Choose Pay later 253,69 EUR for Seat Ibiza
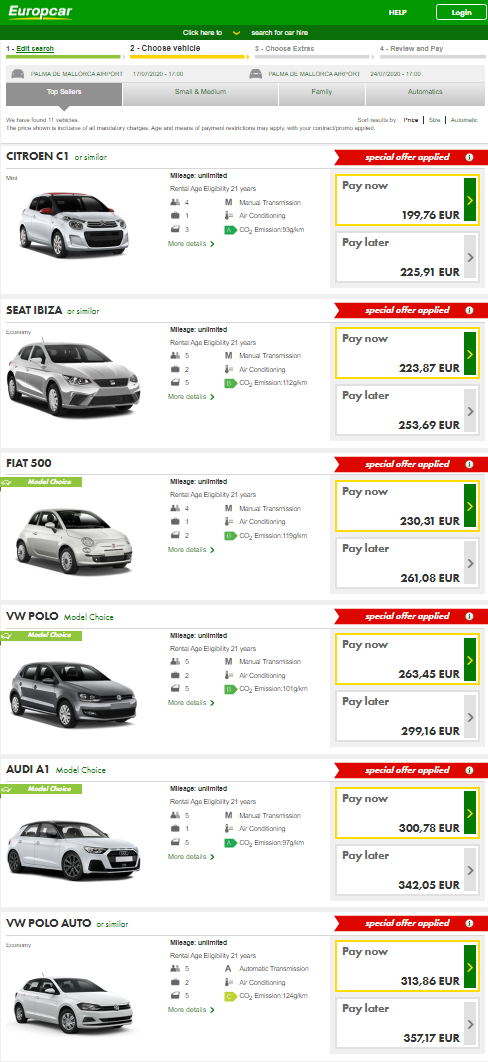This screenshot has width=488, height=1062. [407, 410]
